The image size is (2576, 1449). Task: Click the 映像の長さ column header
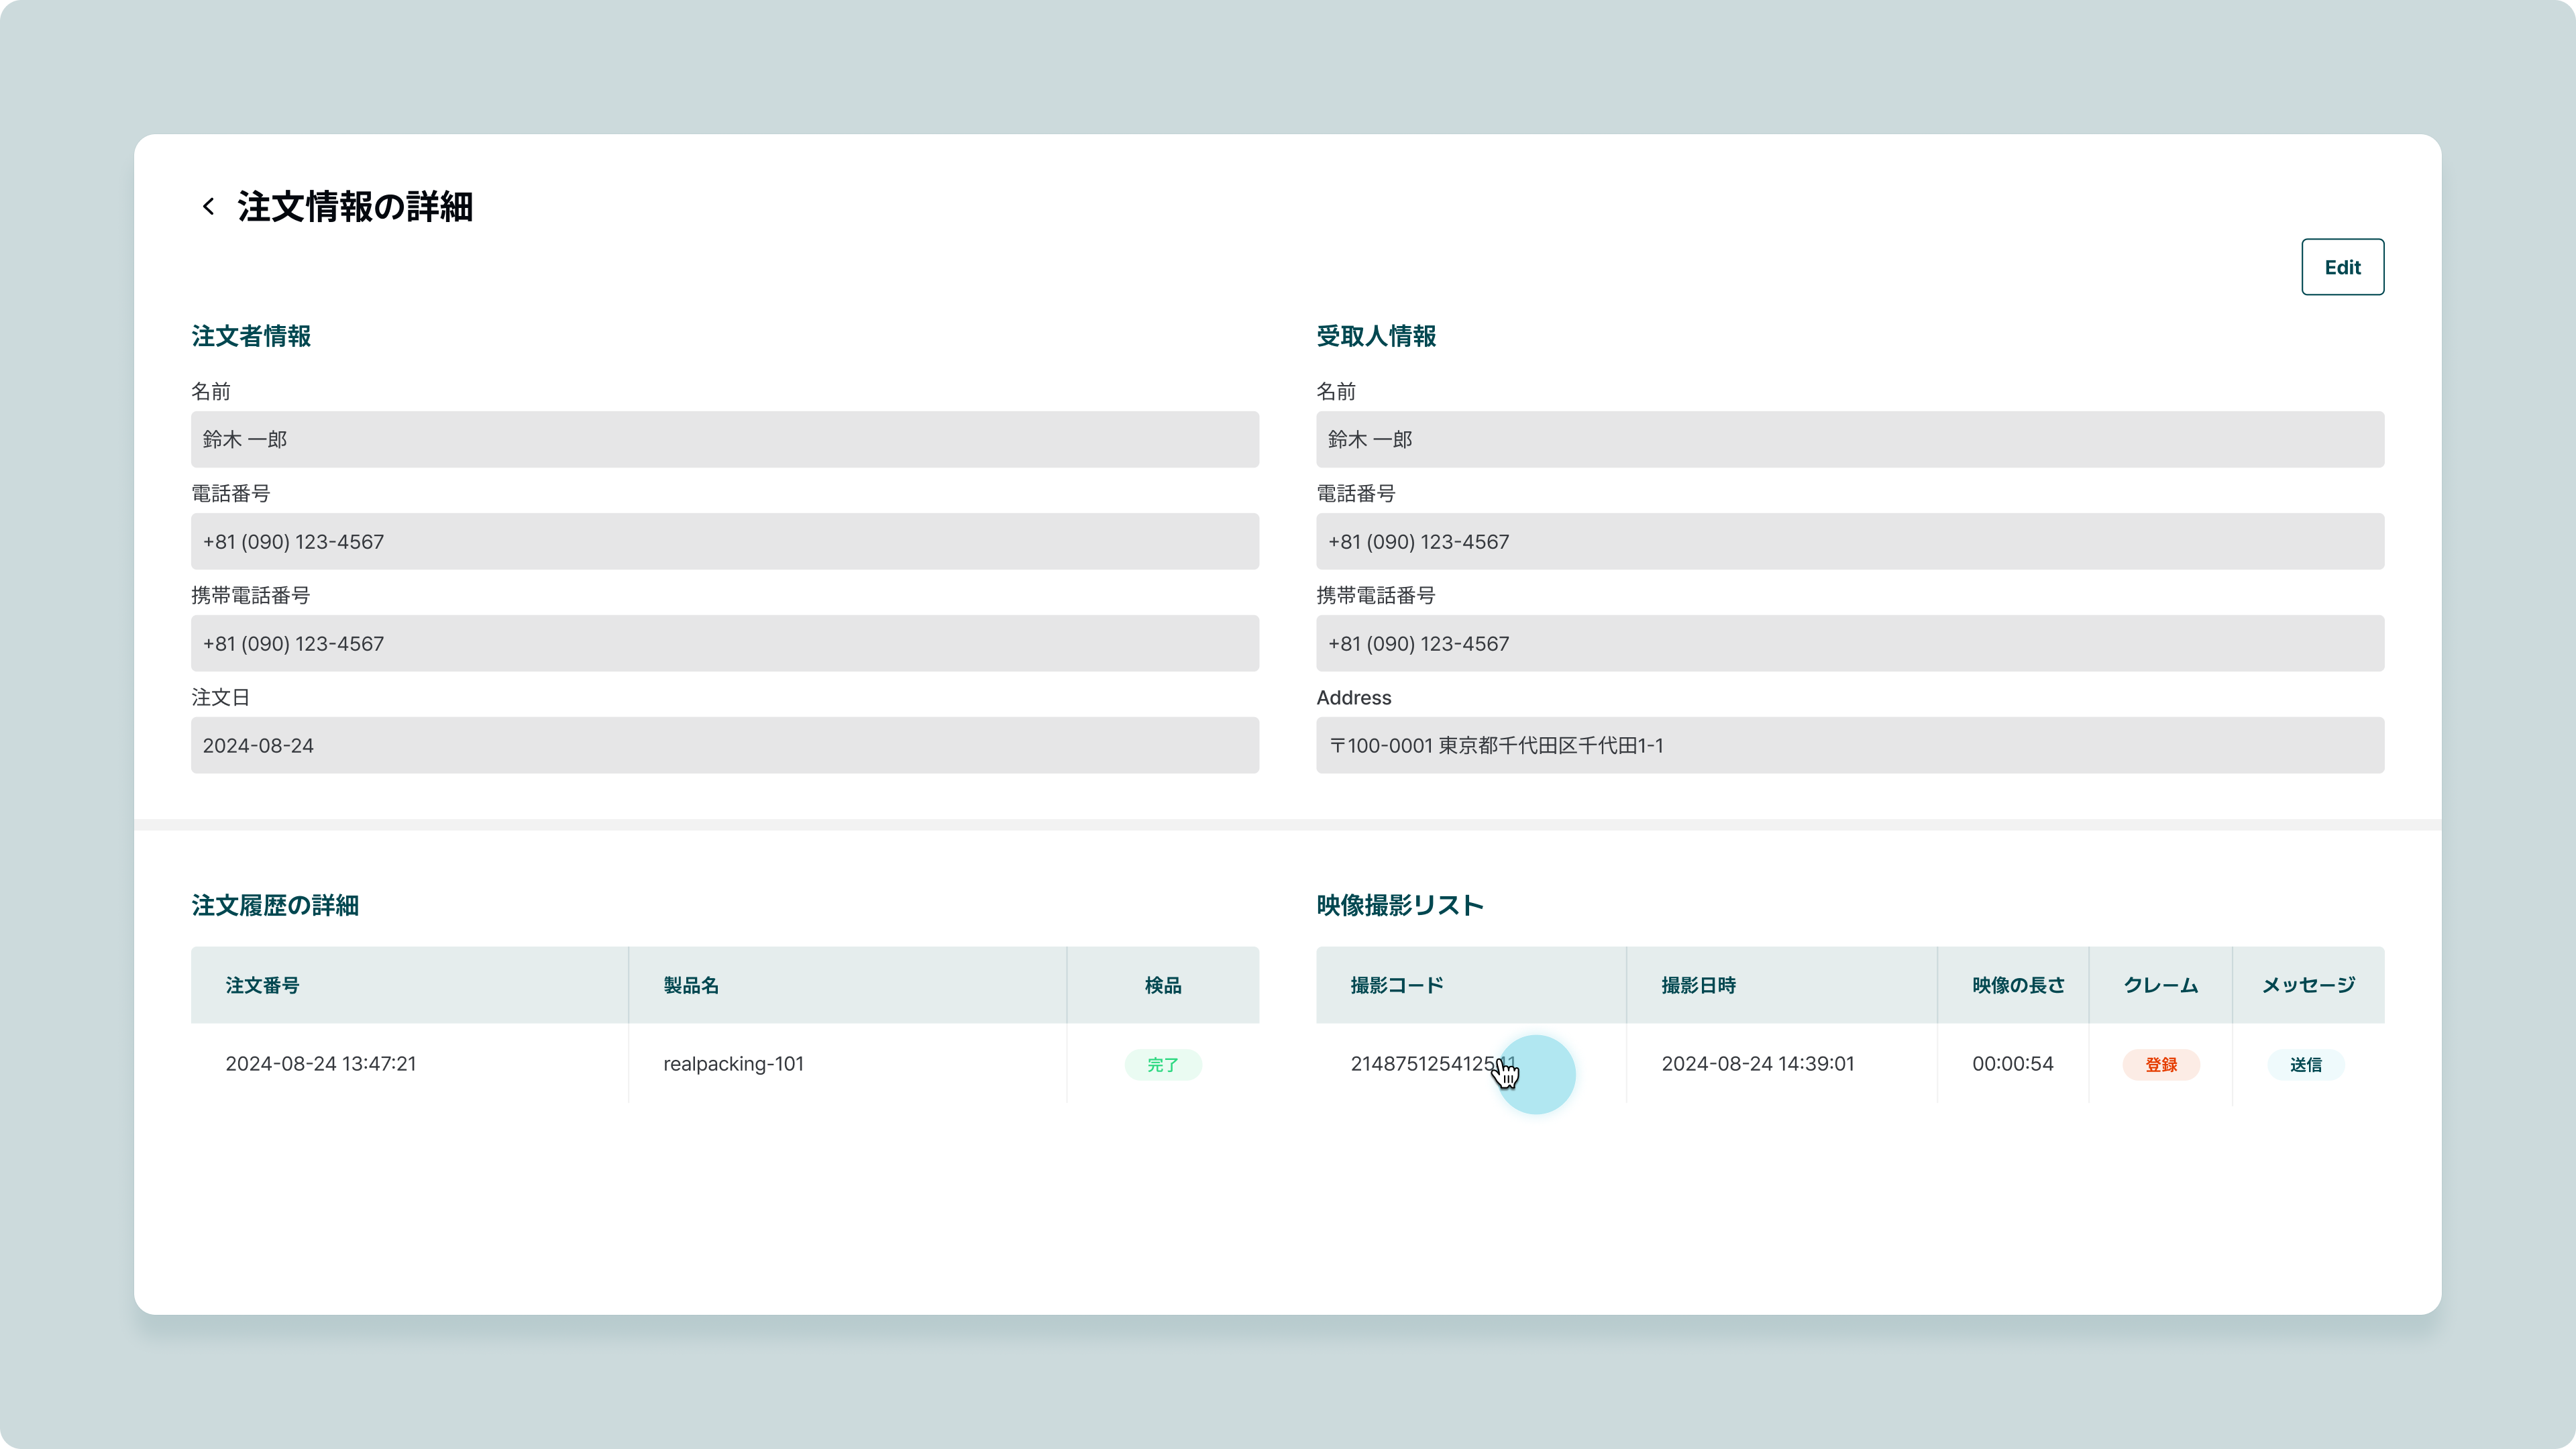pos(2017,985)
